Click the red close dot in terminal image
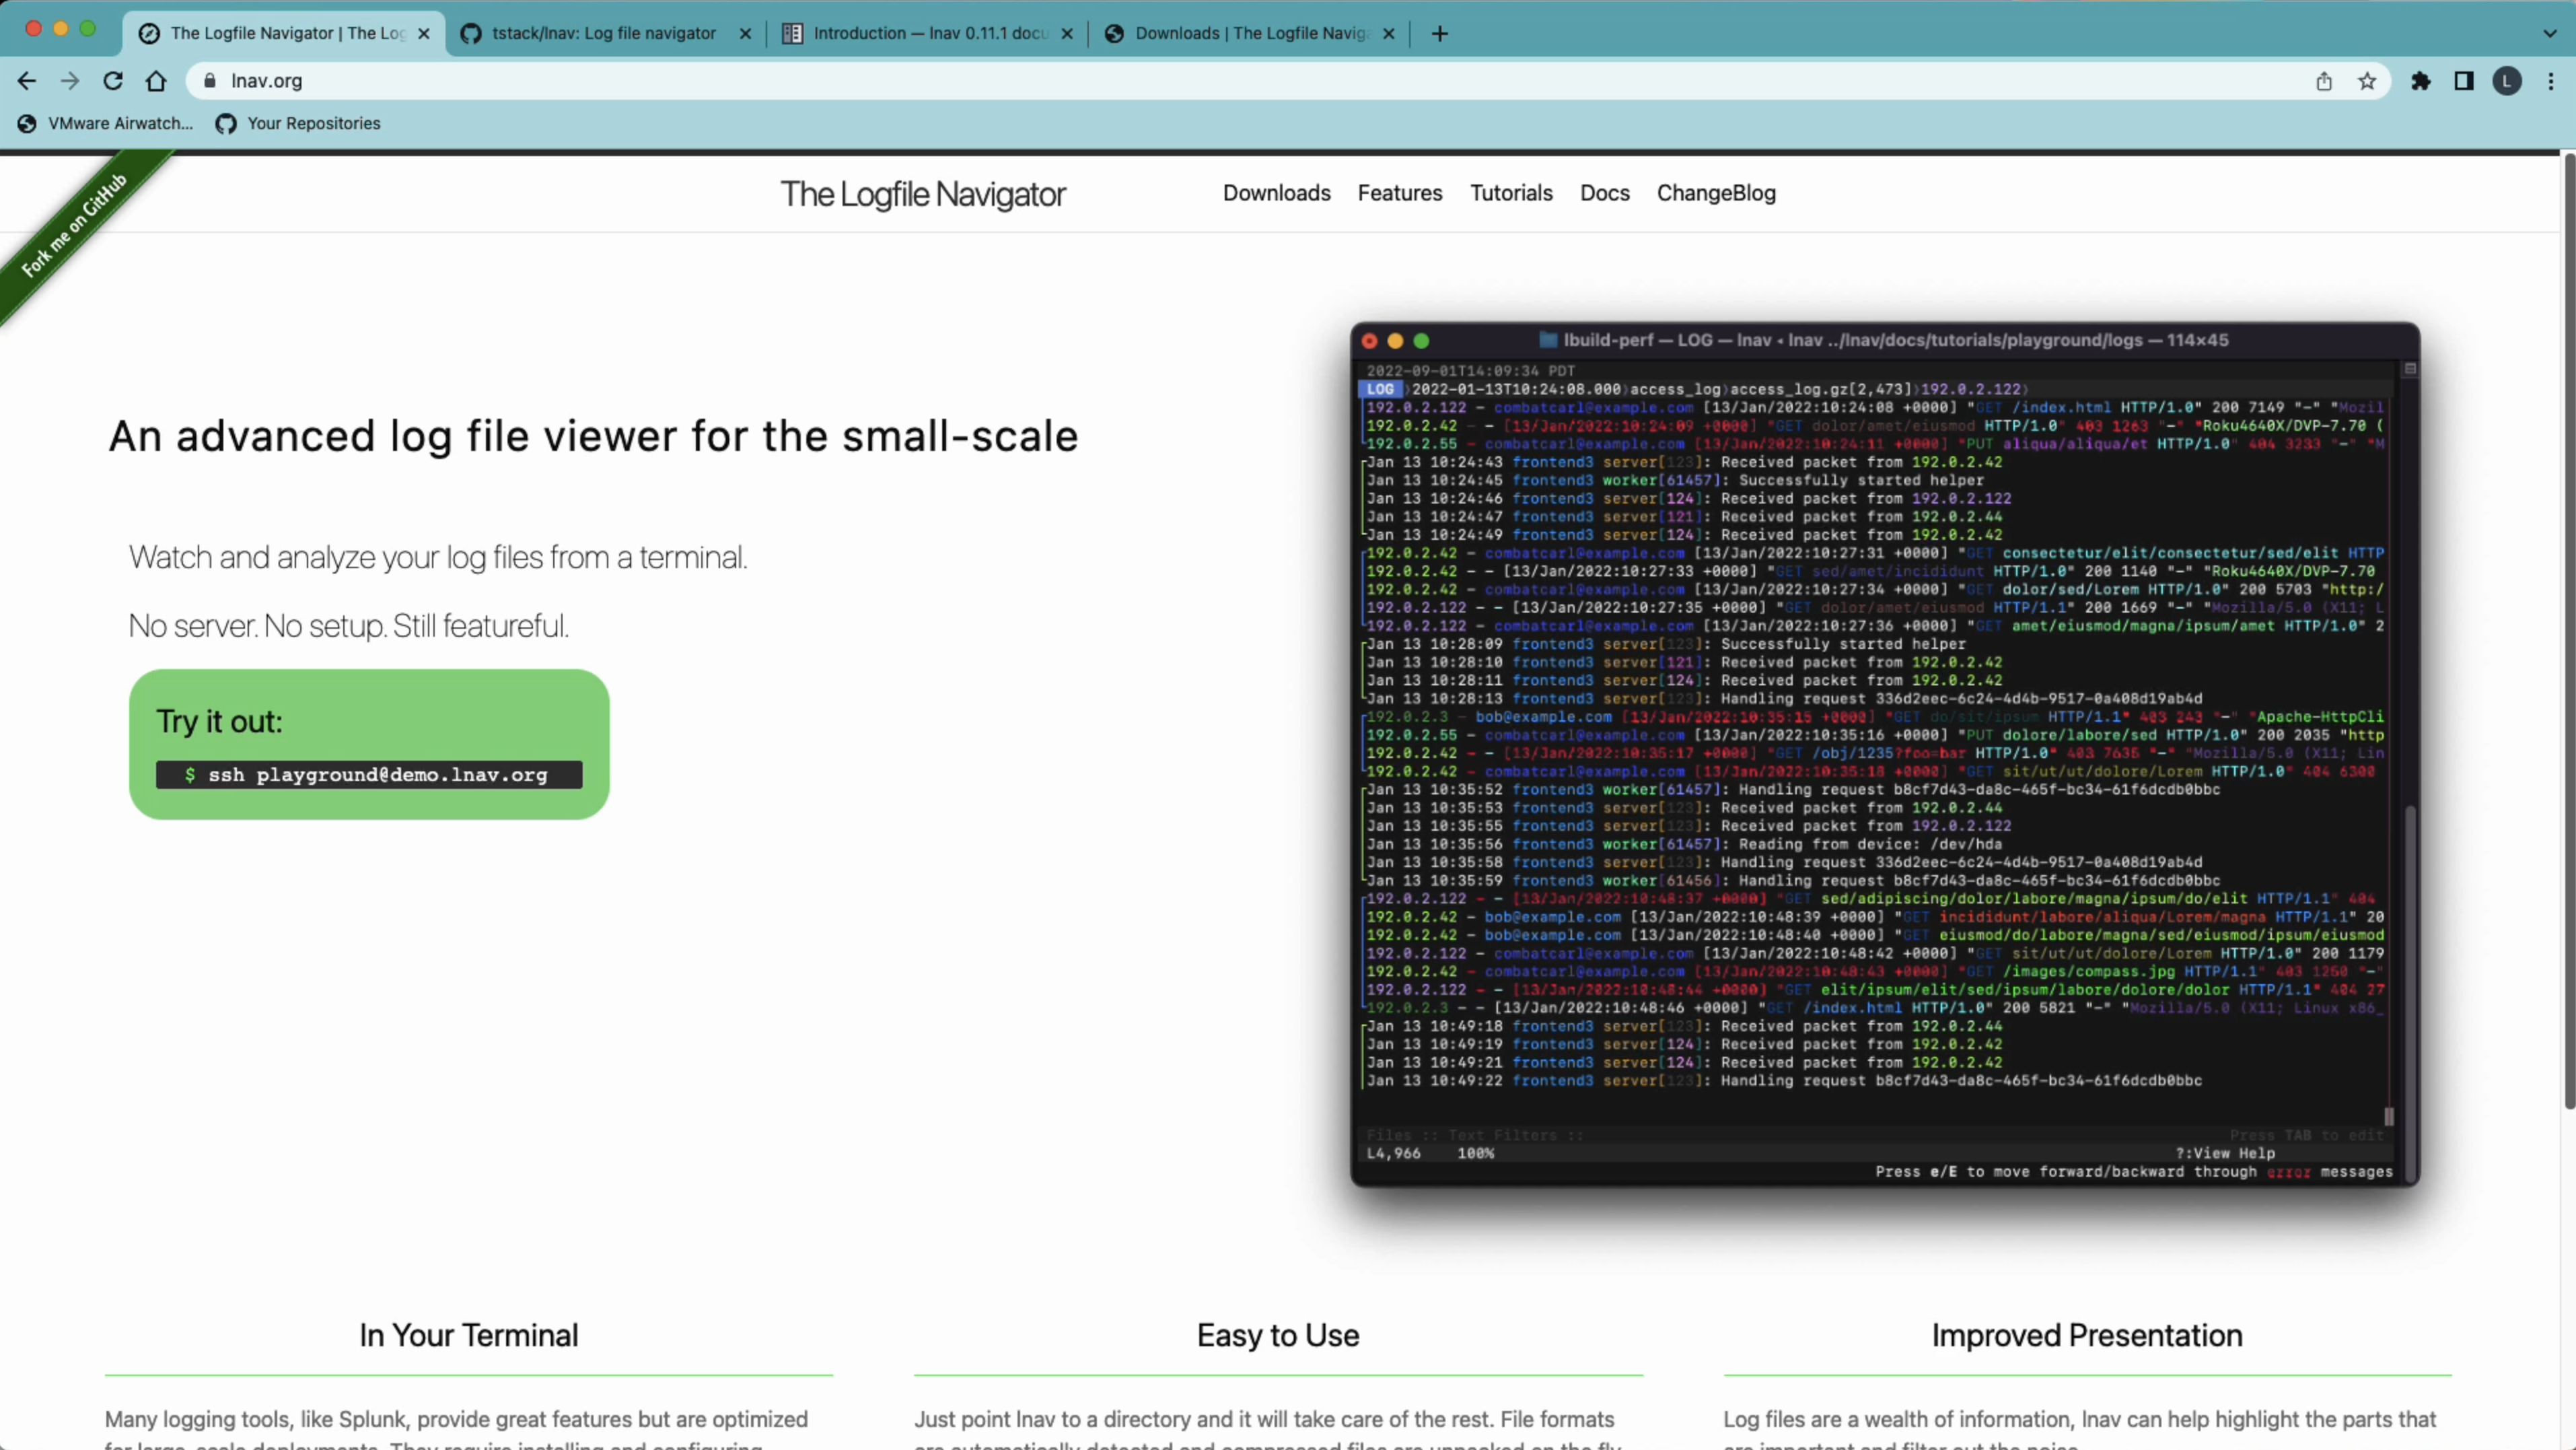The image size is (2576, 1450). pyautogui.click(x=1370, y=341)
